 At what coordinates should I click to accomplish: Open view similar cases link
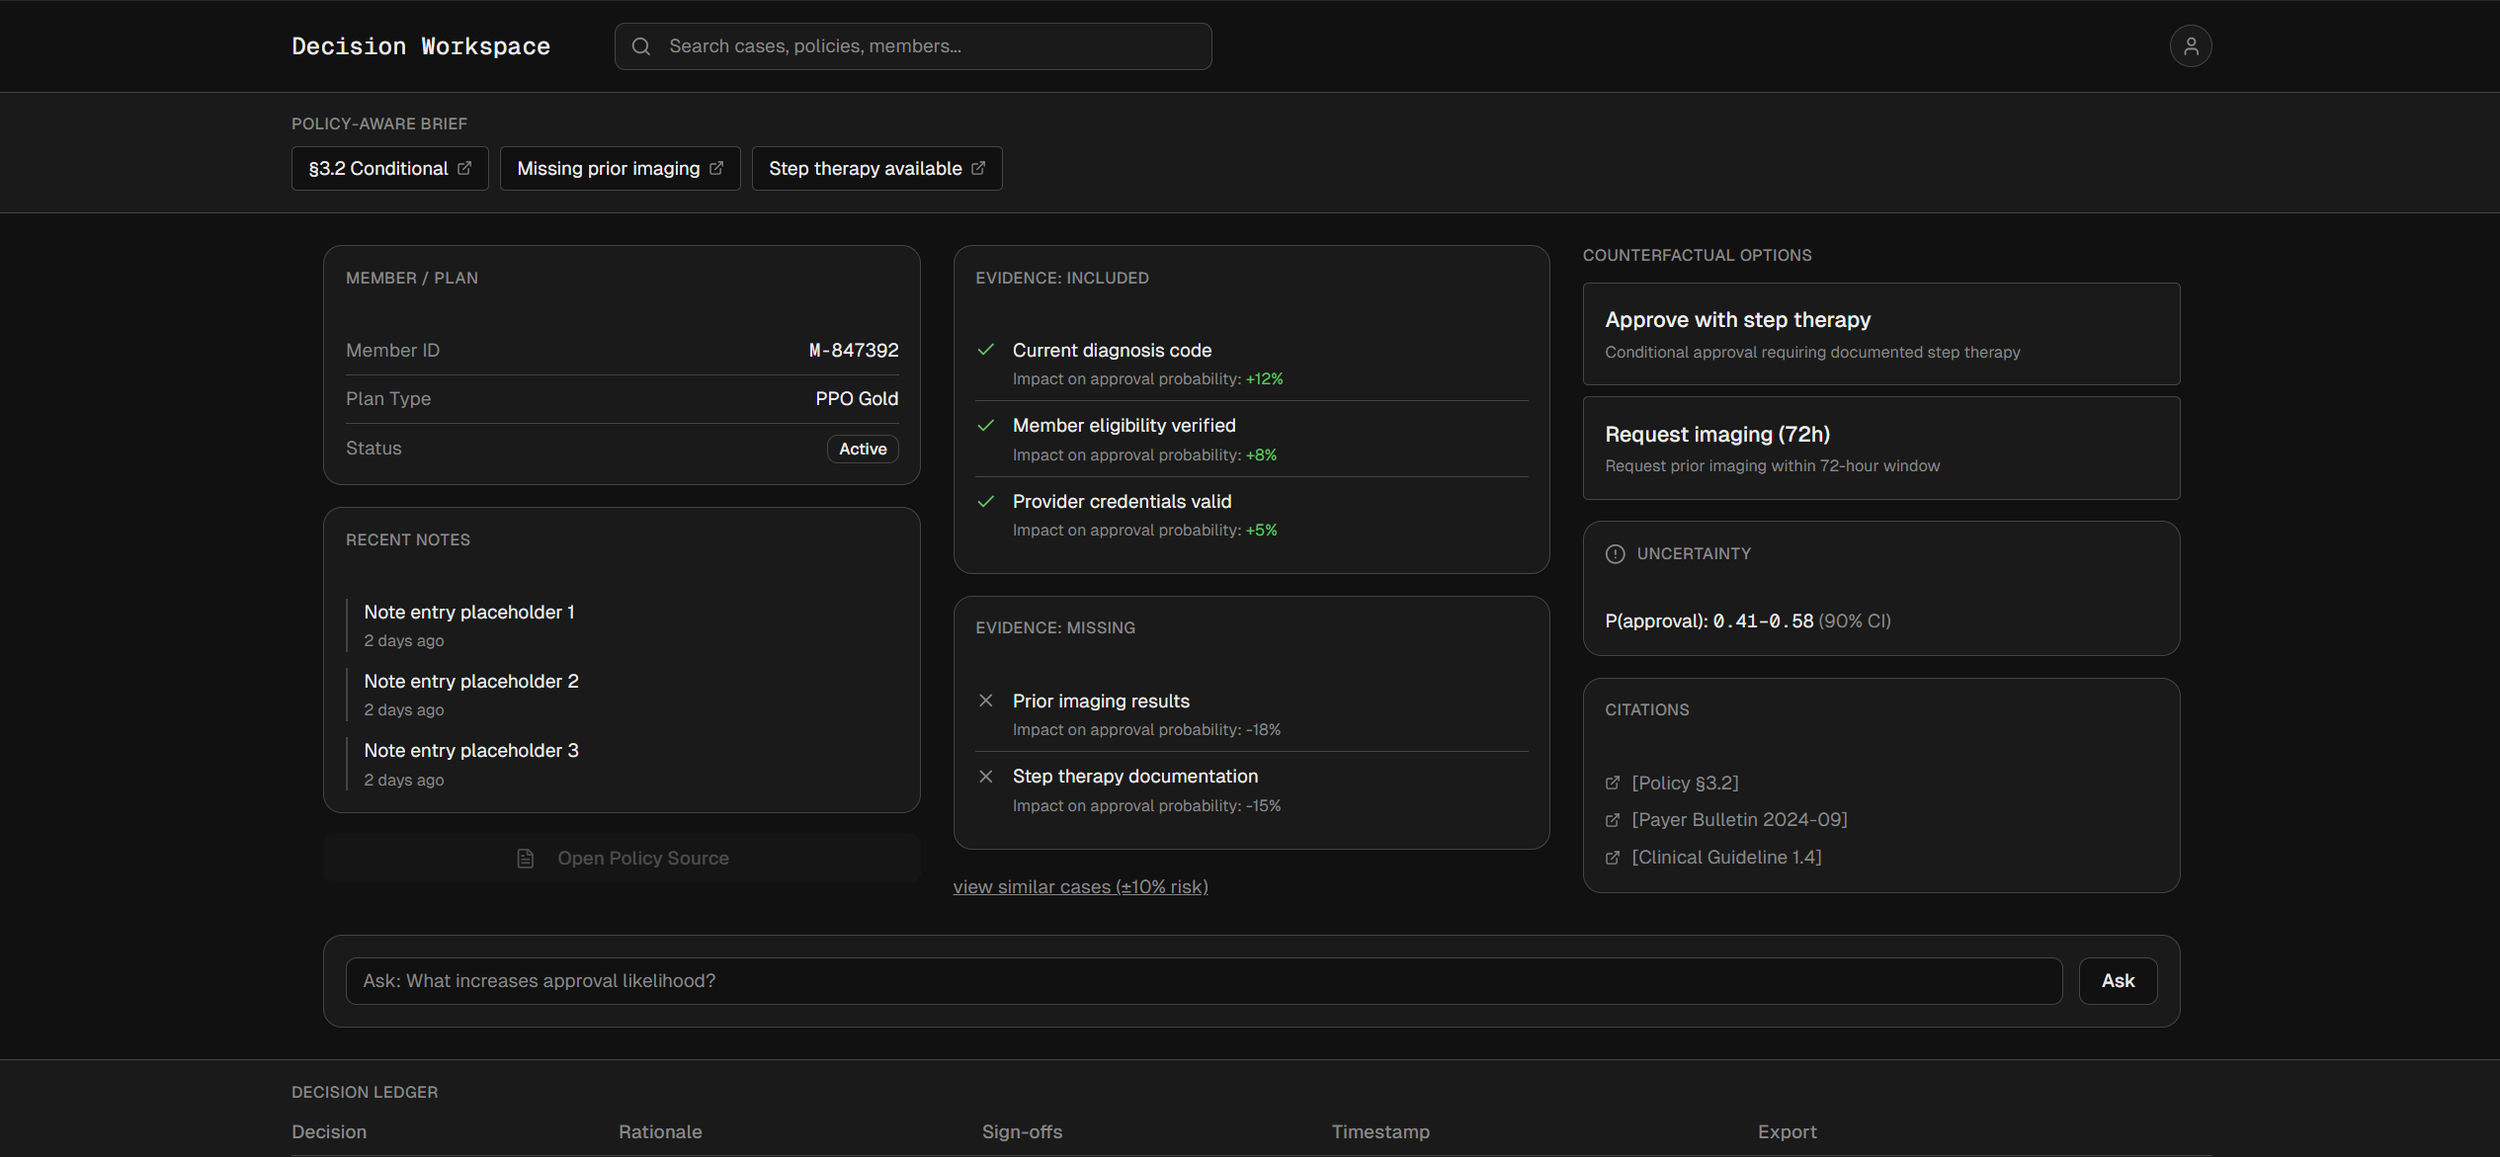pos(1080,887)
